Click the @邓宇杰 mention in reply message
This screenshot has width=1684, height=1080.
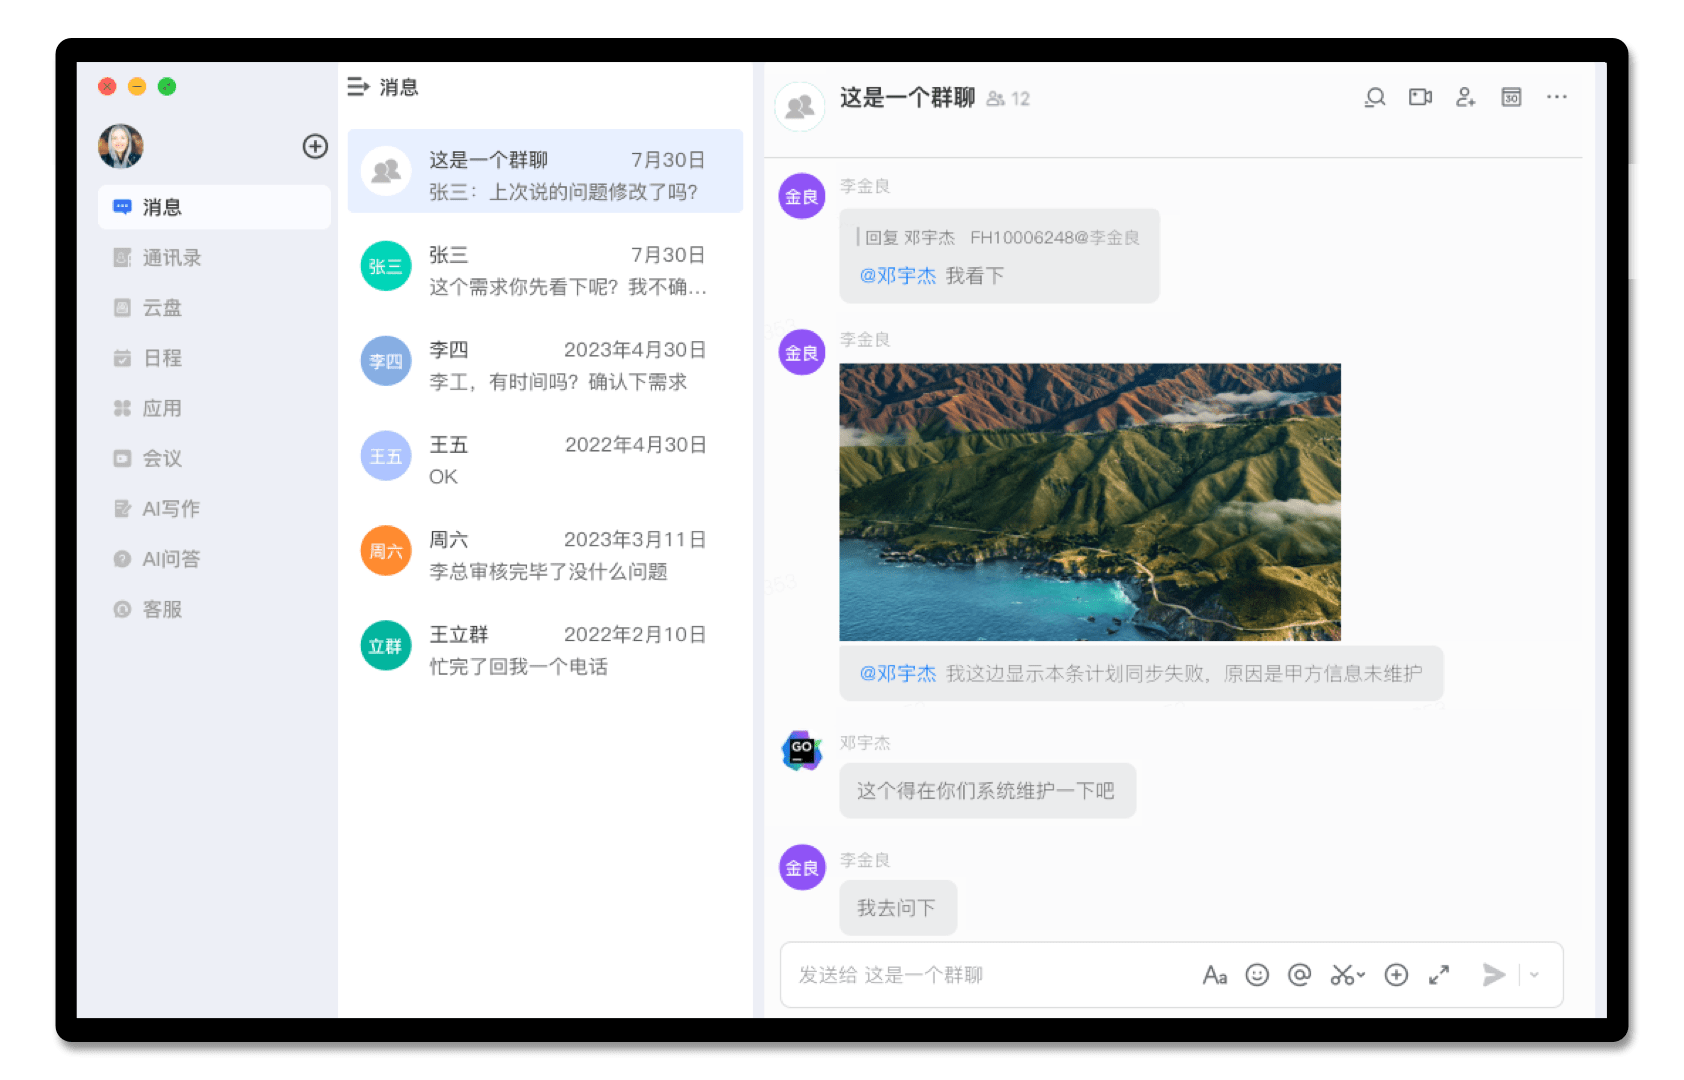897,276
